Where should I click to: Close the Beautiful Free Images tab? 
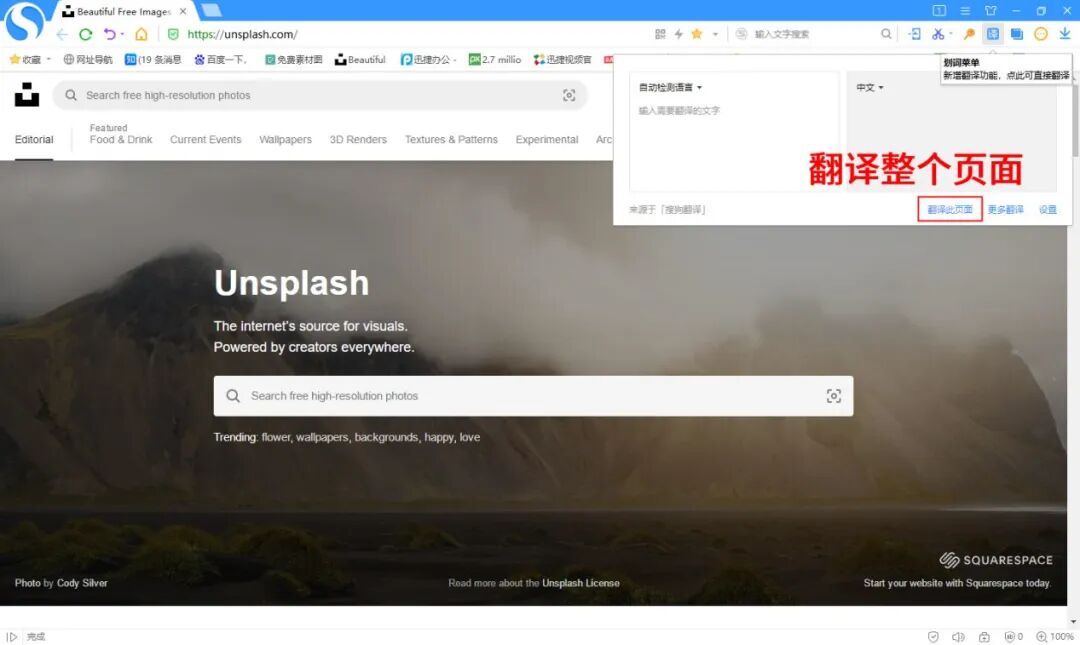pyautogui.click(x=183, y=11)
